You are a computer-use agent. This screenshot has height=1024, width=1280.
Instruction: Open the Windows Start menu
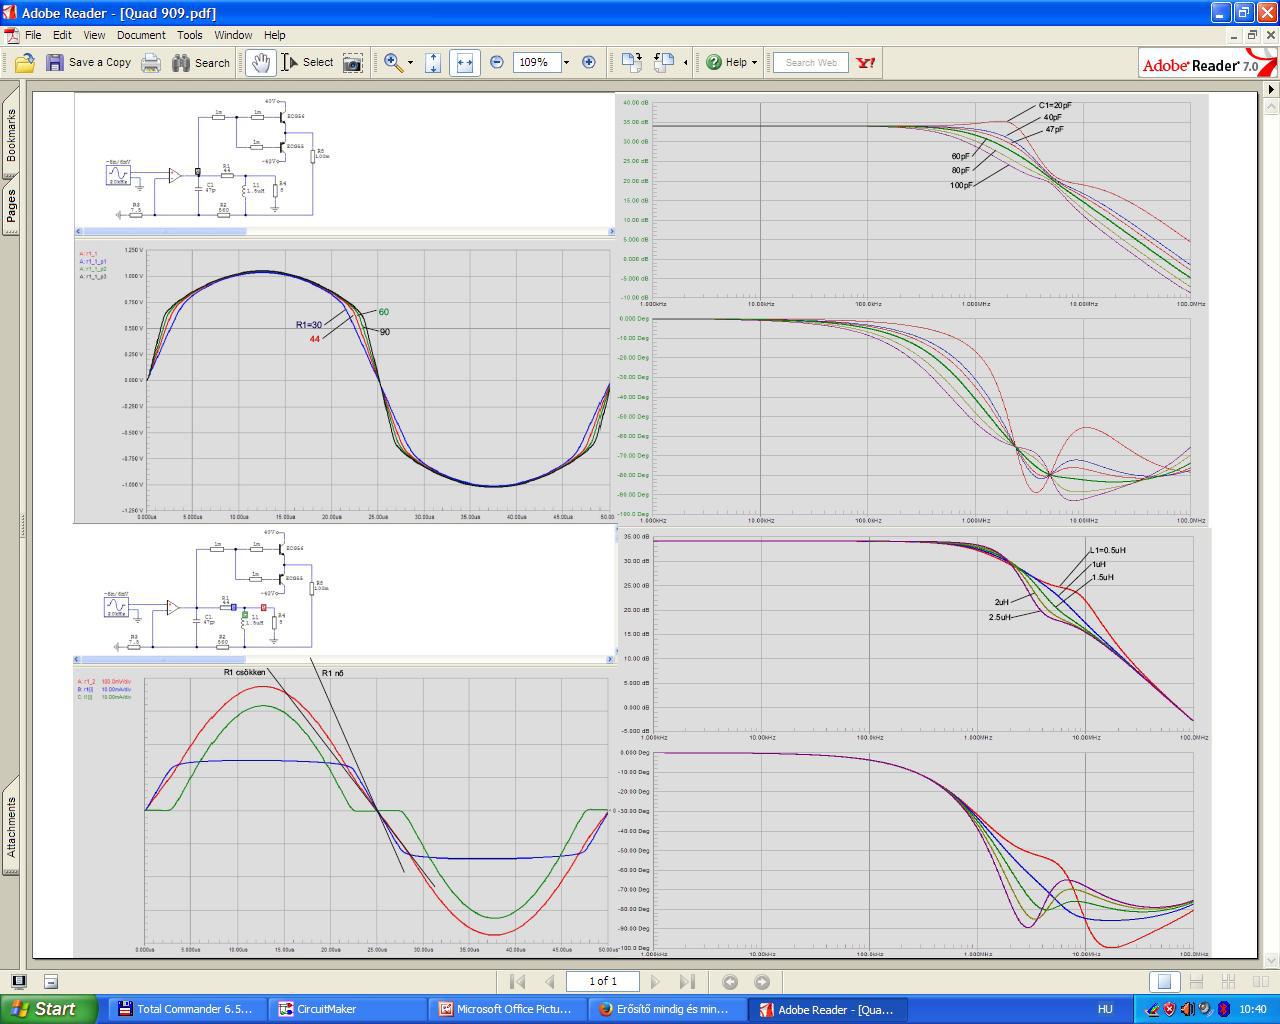coord(49,1009)
